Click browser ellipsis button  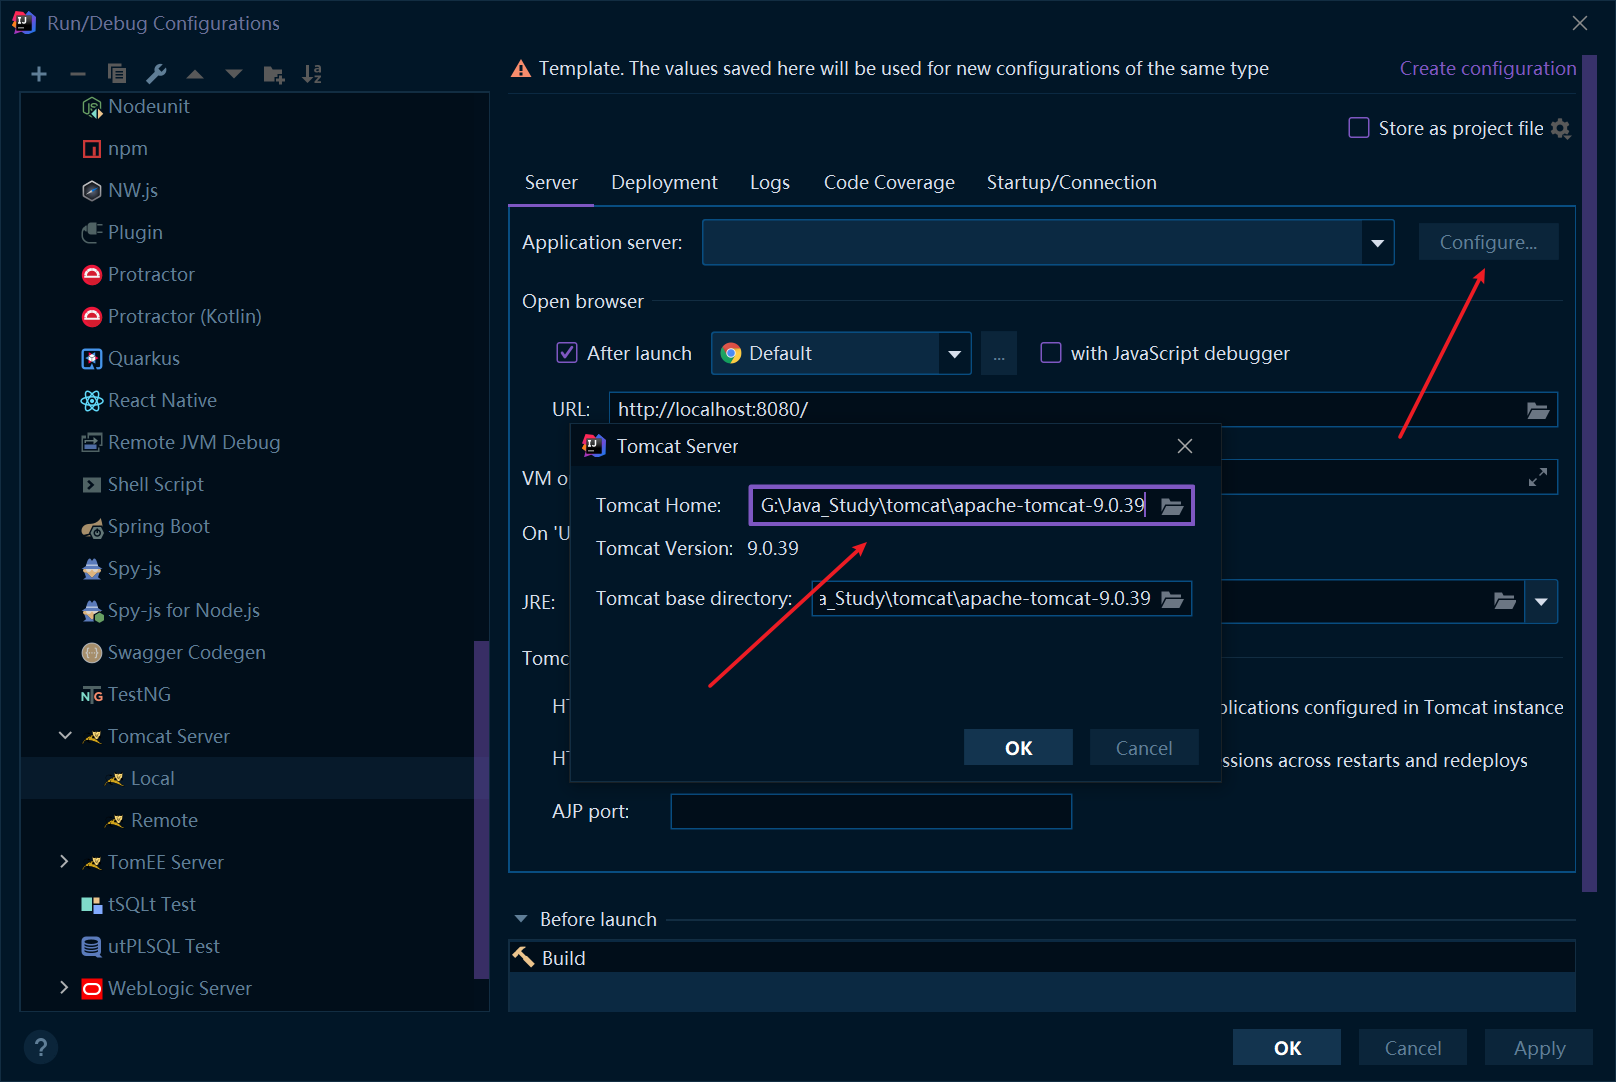(x=999, y=354)
